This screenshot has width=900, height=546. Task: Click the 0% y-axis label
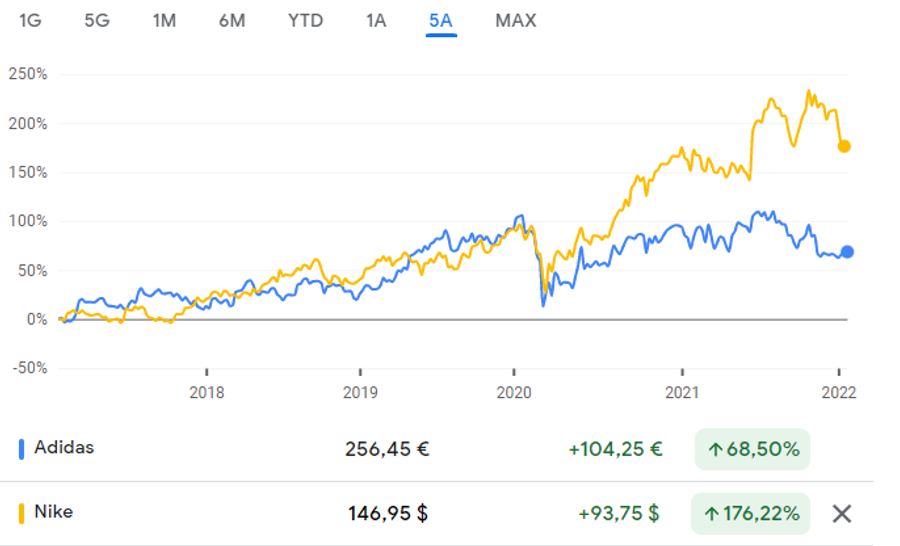pos(37,319)
